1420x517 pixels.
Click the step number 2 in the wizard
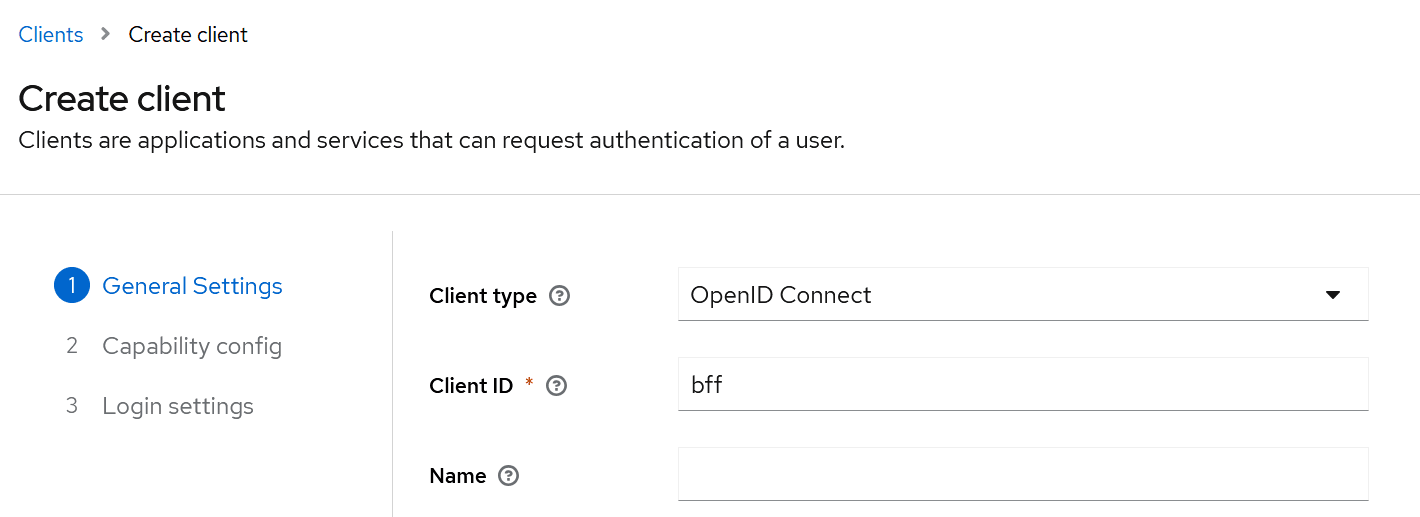click(x=72, y=346)
